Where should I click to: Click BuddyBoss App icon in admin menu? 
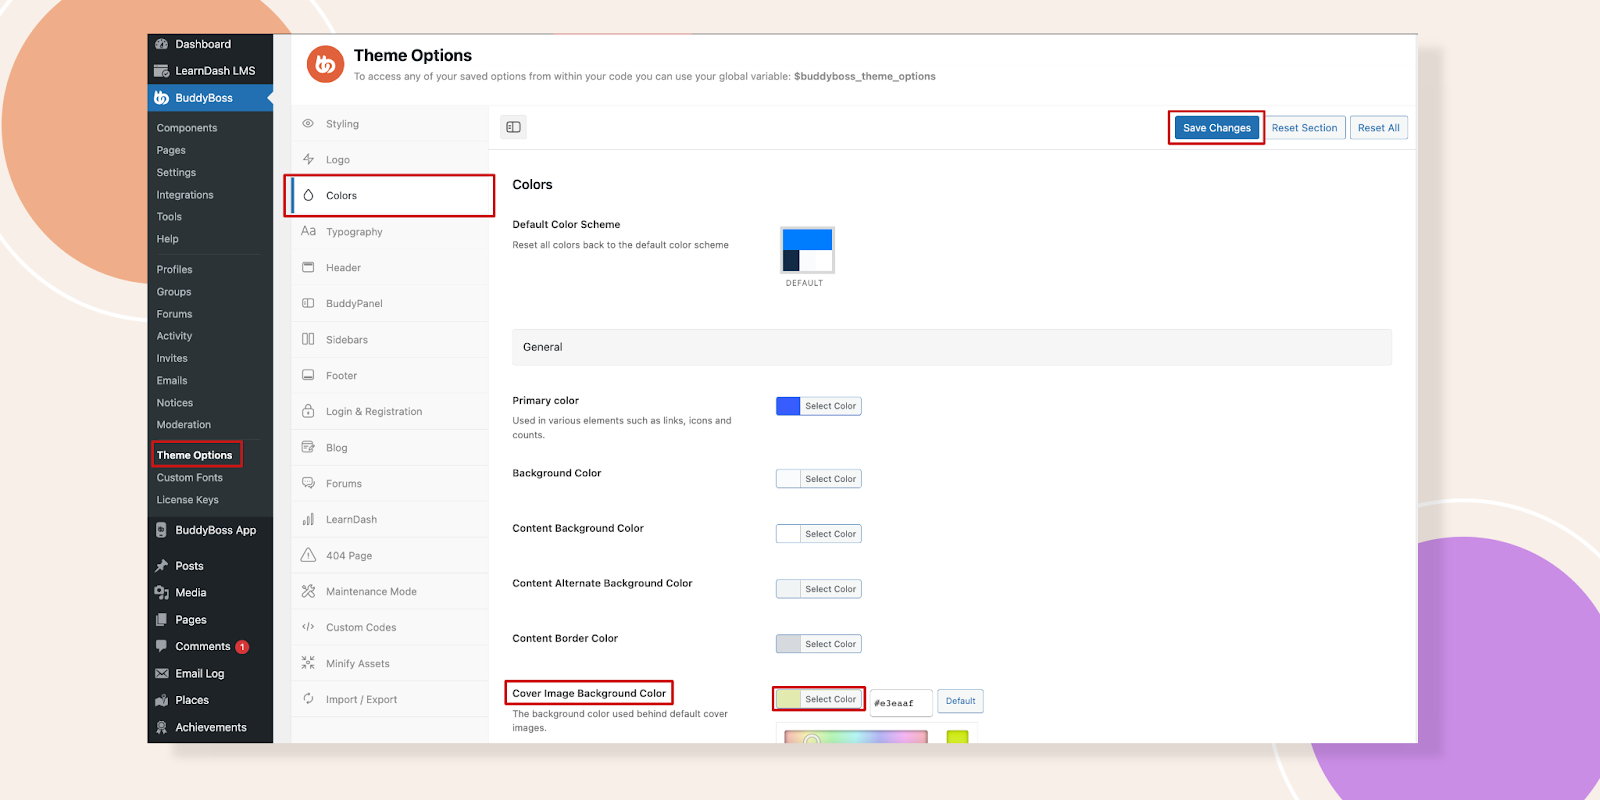[162, 530]
